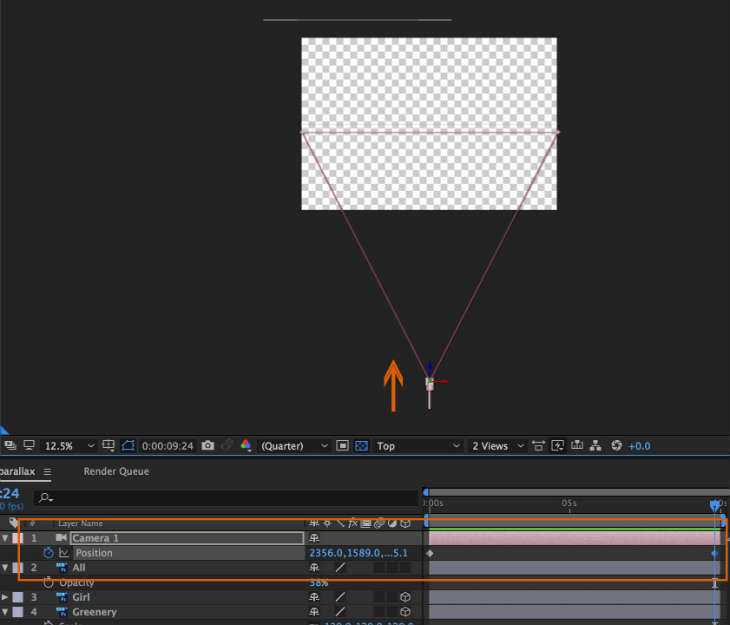Screen dimensions: 730x625
Task: Switch to the Render Queue tab
Action: pyautogui.click(x=116, y=472)
